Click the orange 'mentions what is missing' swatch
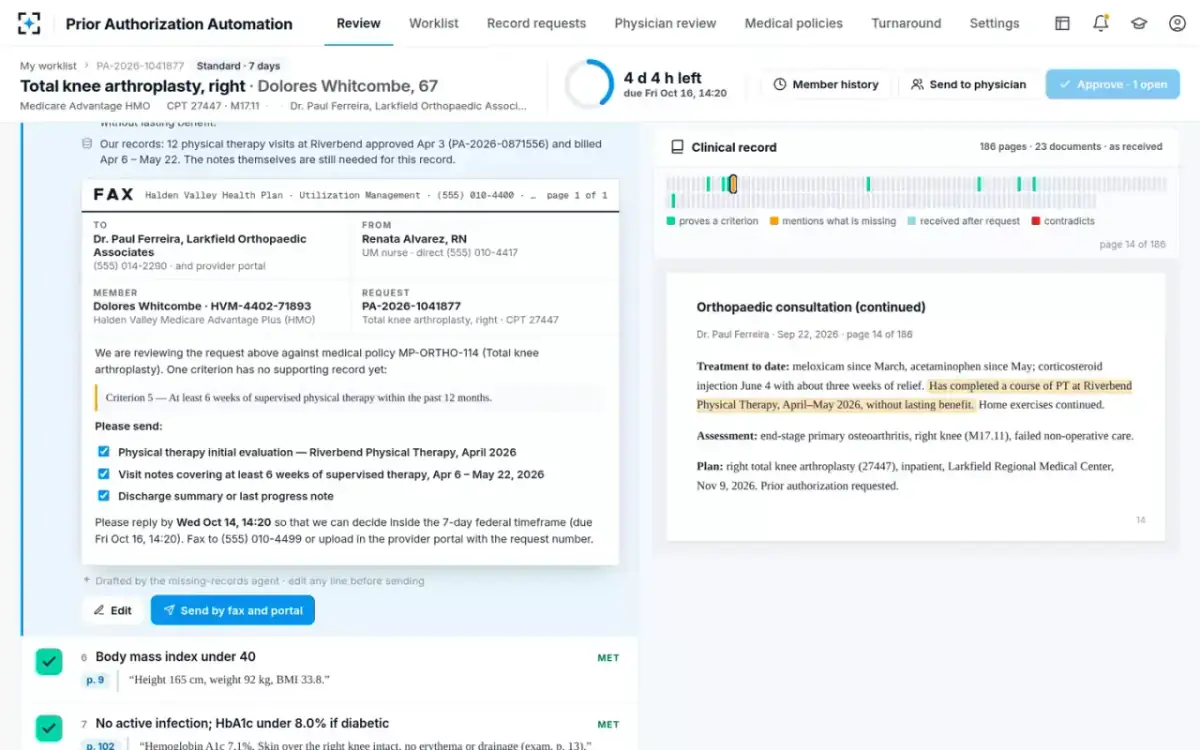The height and width of the screenshot is (750, 1200). point(774,221)
